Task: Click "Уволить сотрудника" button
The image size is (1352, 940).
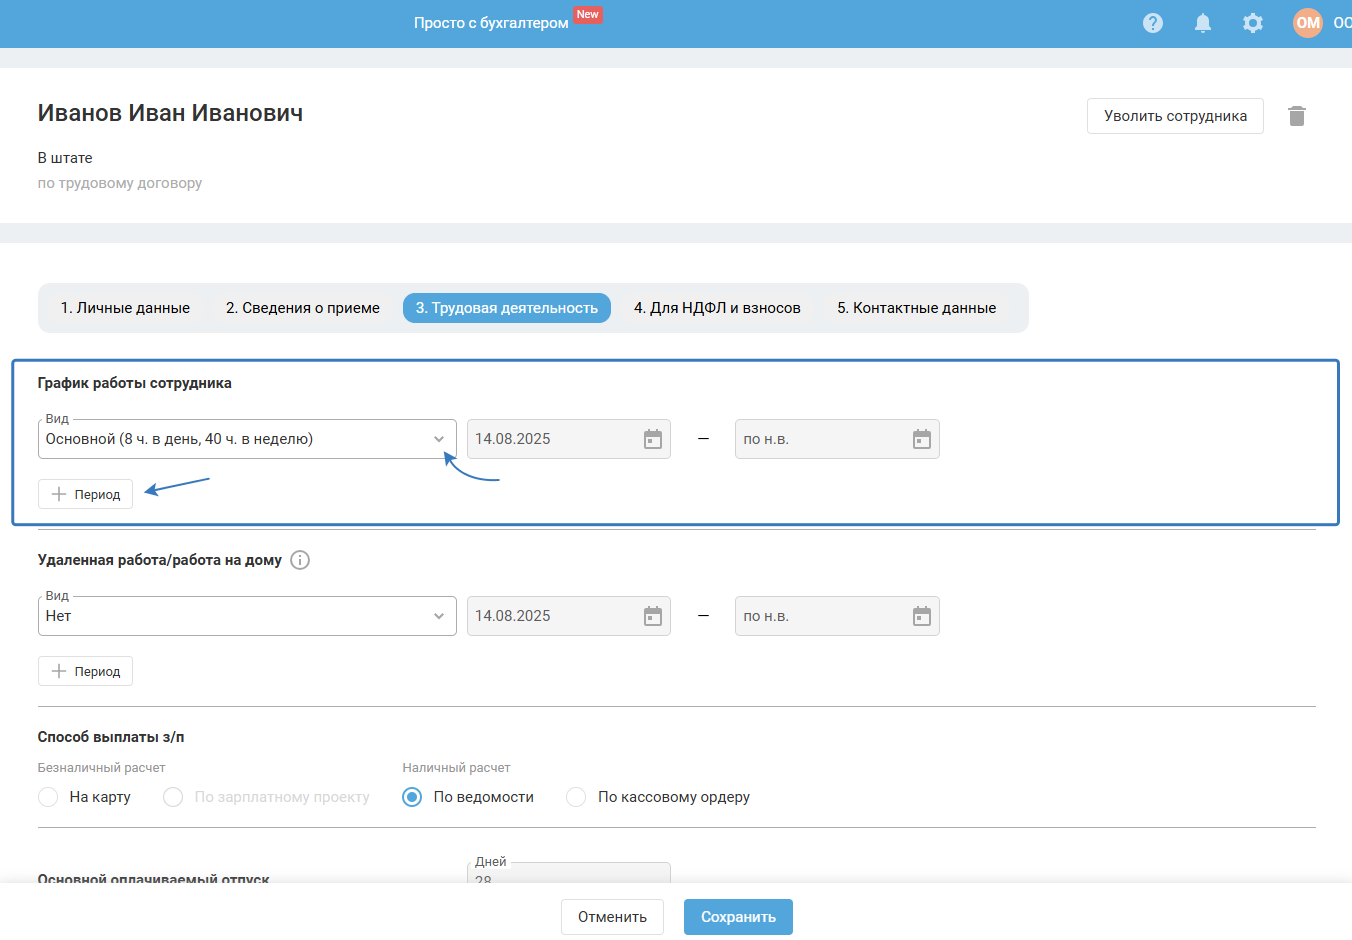Action: point(1175,116)
